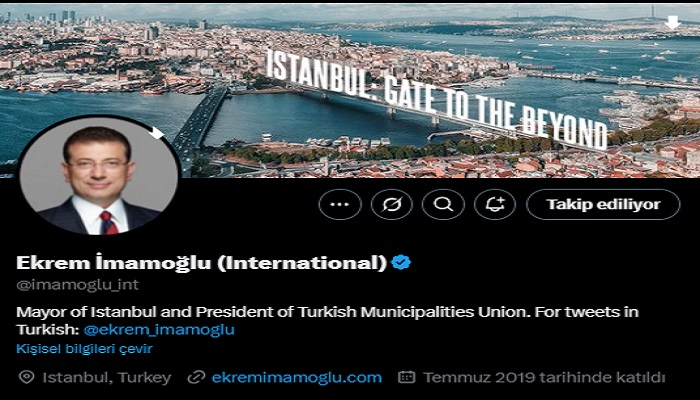700x400 pixels.
Task: Open the @ekrem_imamoglu mention link
Action: (159, 330)
